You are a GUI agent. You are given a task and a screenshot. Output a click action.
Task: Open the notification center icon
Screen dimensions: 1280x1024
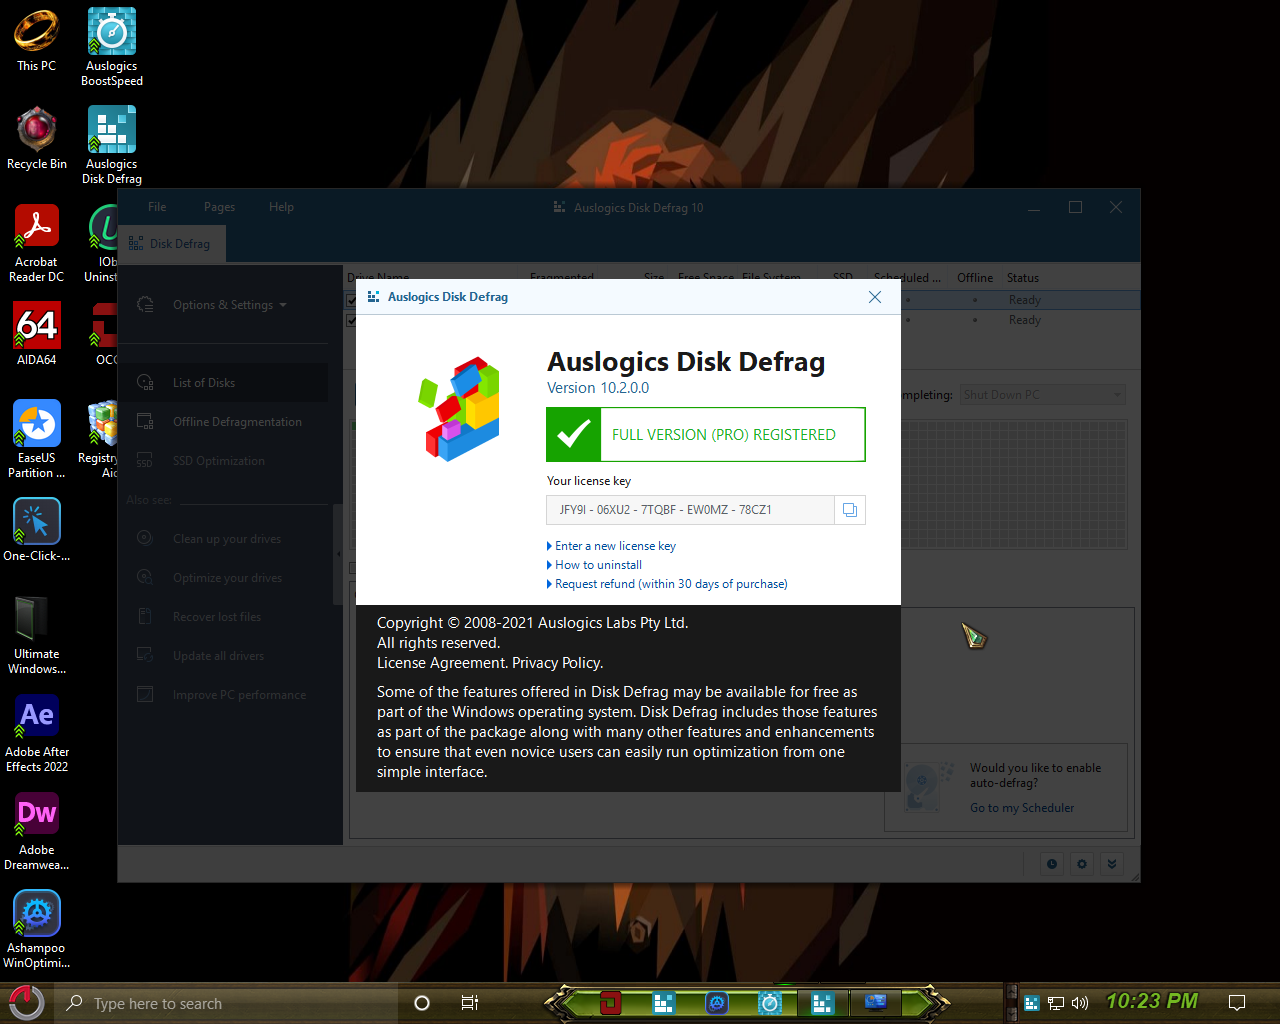tap(1237, 1002)
